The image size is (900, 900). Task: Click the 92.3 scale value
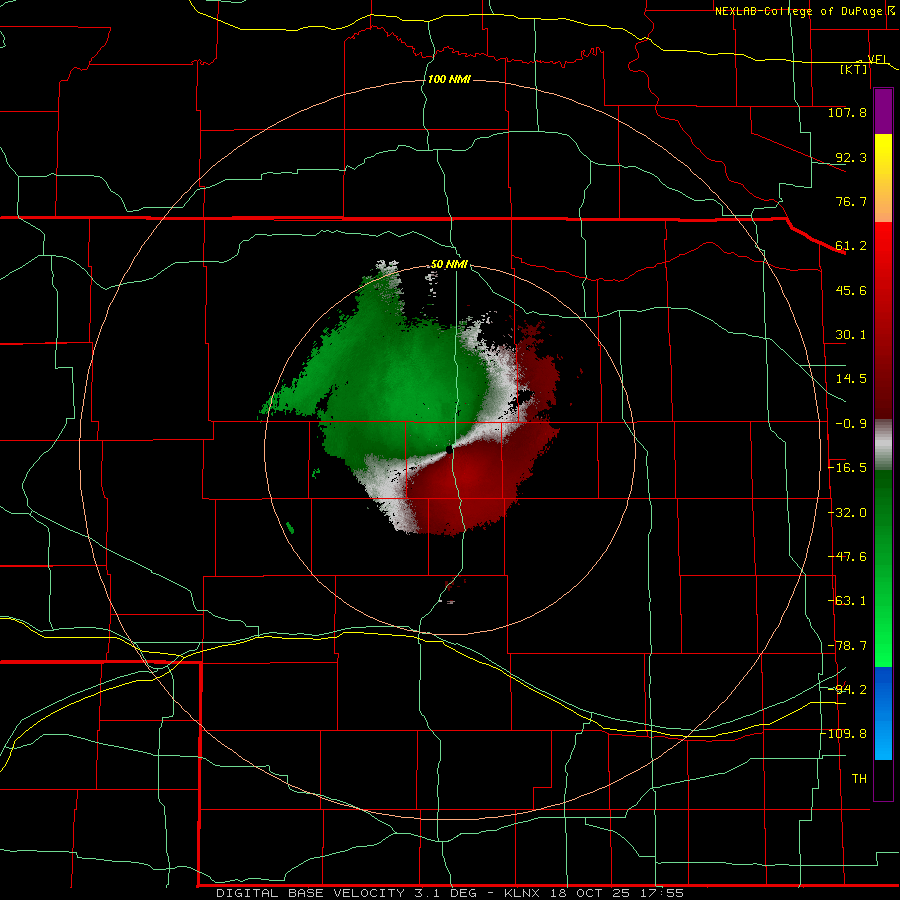(x=851, y=157)
